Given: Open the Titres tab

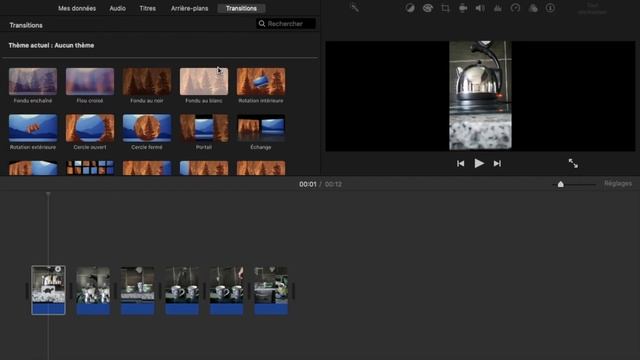Looking at the screenshot, I should coord(147,8).
